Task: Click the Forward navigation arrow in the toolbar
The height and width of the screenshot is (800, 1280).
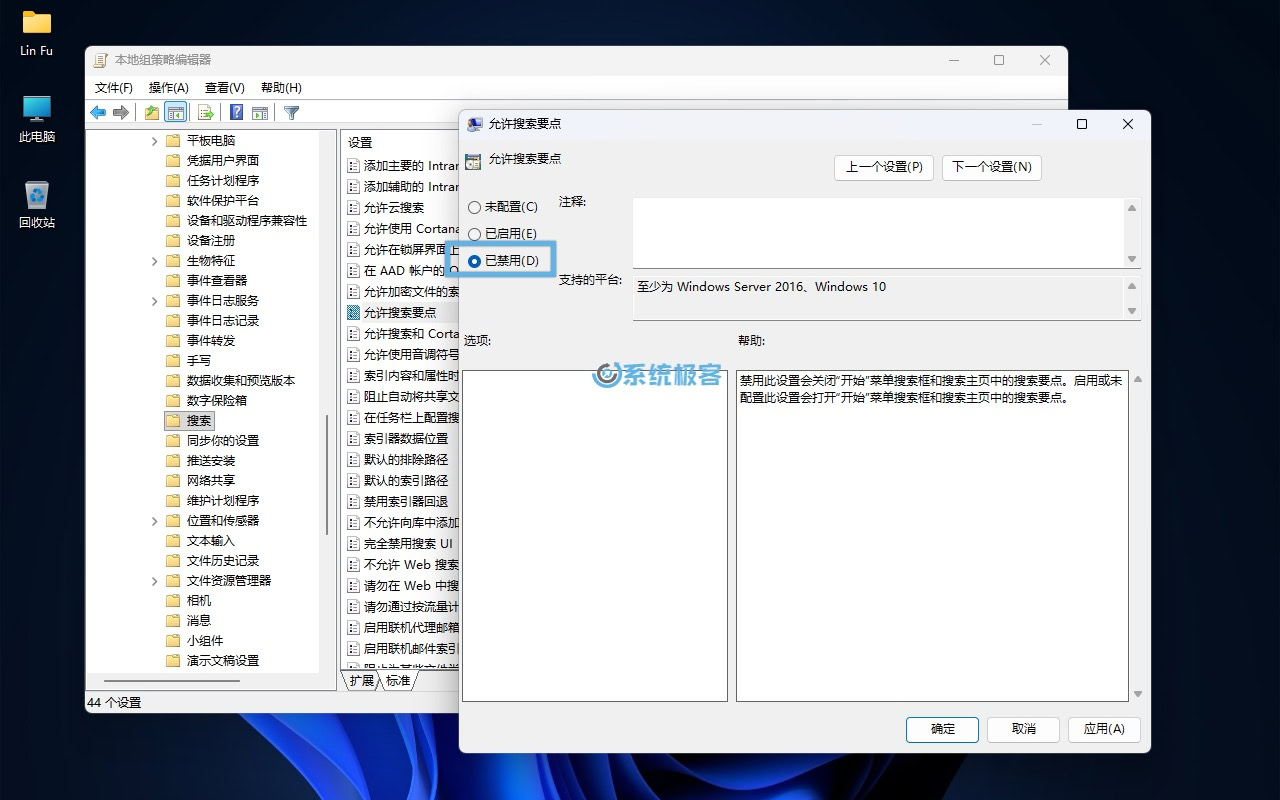Action: [x=119, y=112]
